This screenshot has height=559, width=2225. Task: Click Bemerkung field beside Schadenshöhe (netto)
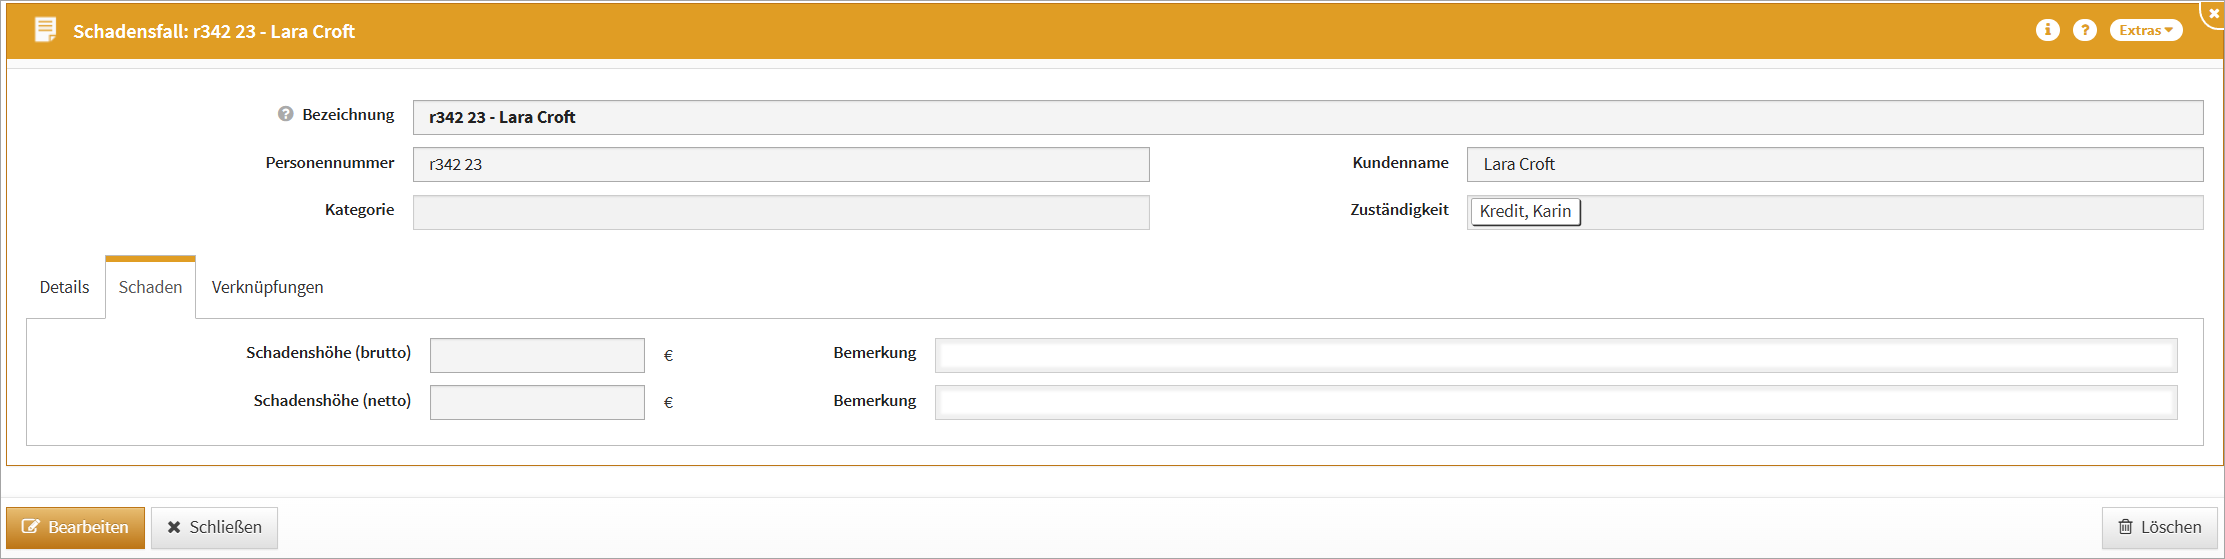tap(1555, 402)
